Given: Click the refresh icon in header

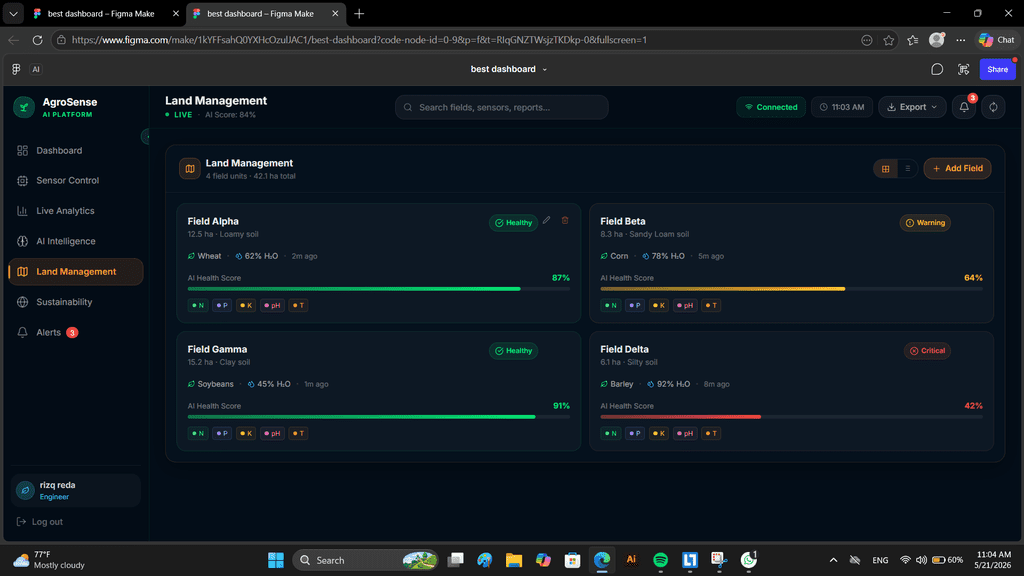Looking at the screenshot, I should click(x=993, y=107).
